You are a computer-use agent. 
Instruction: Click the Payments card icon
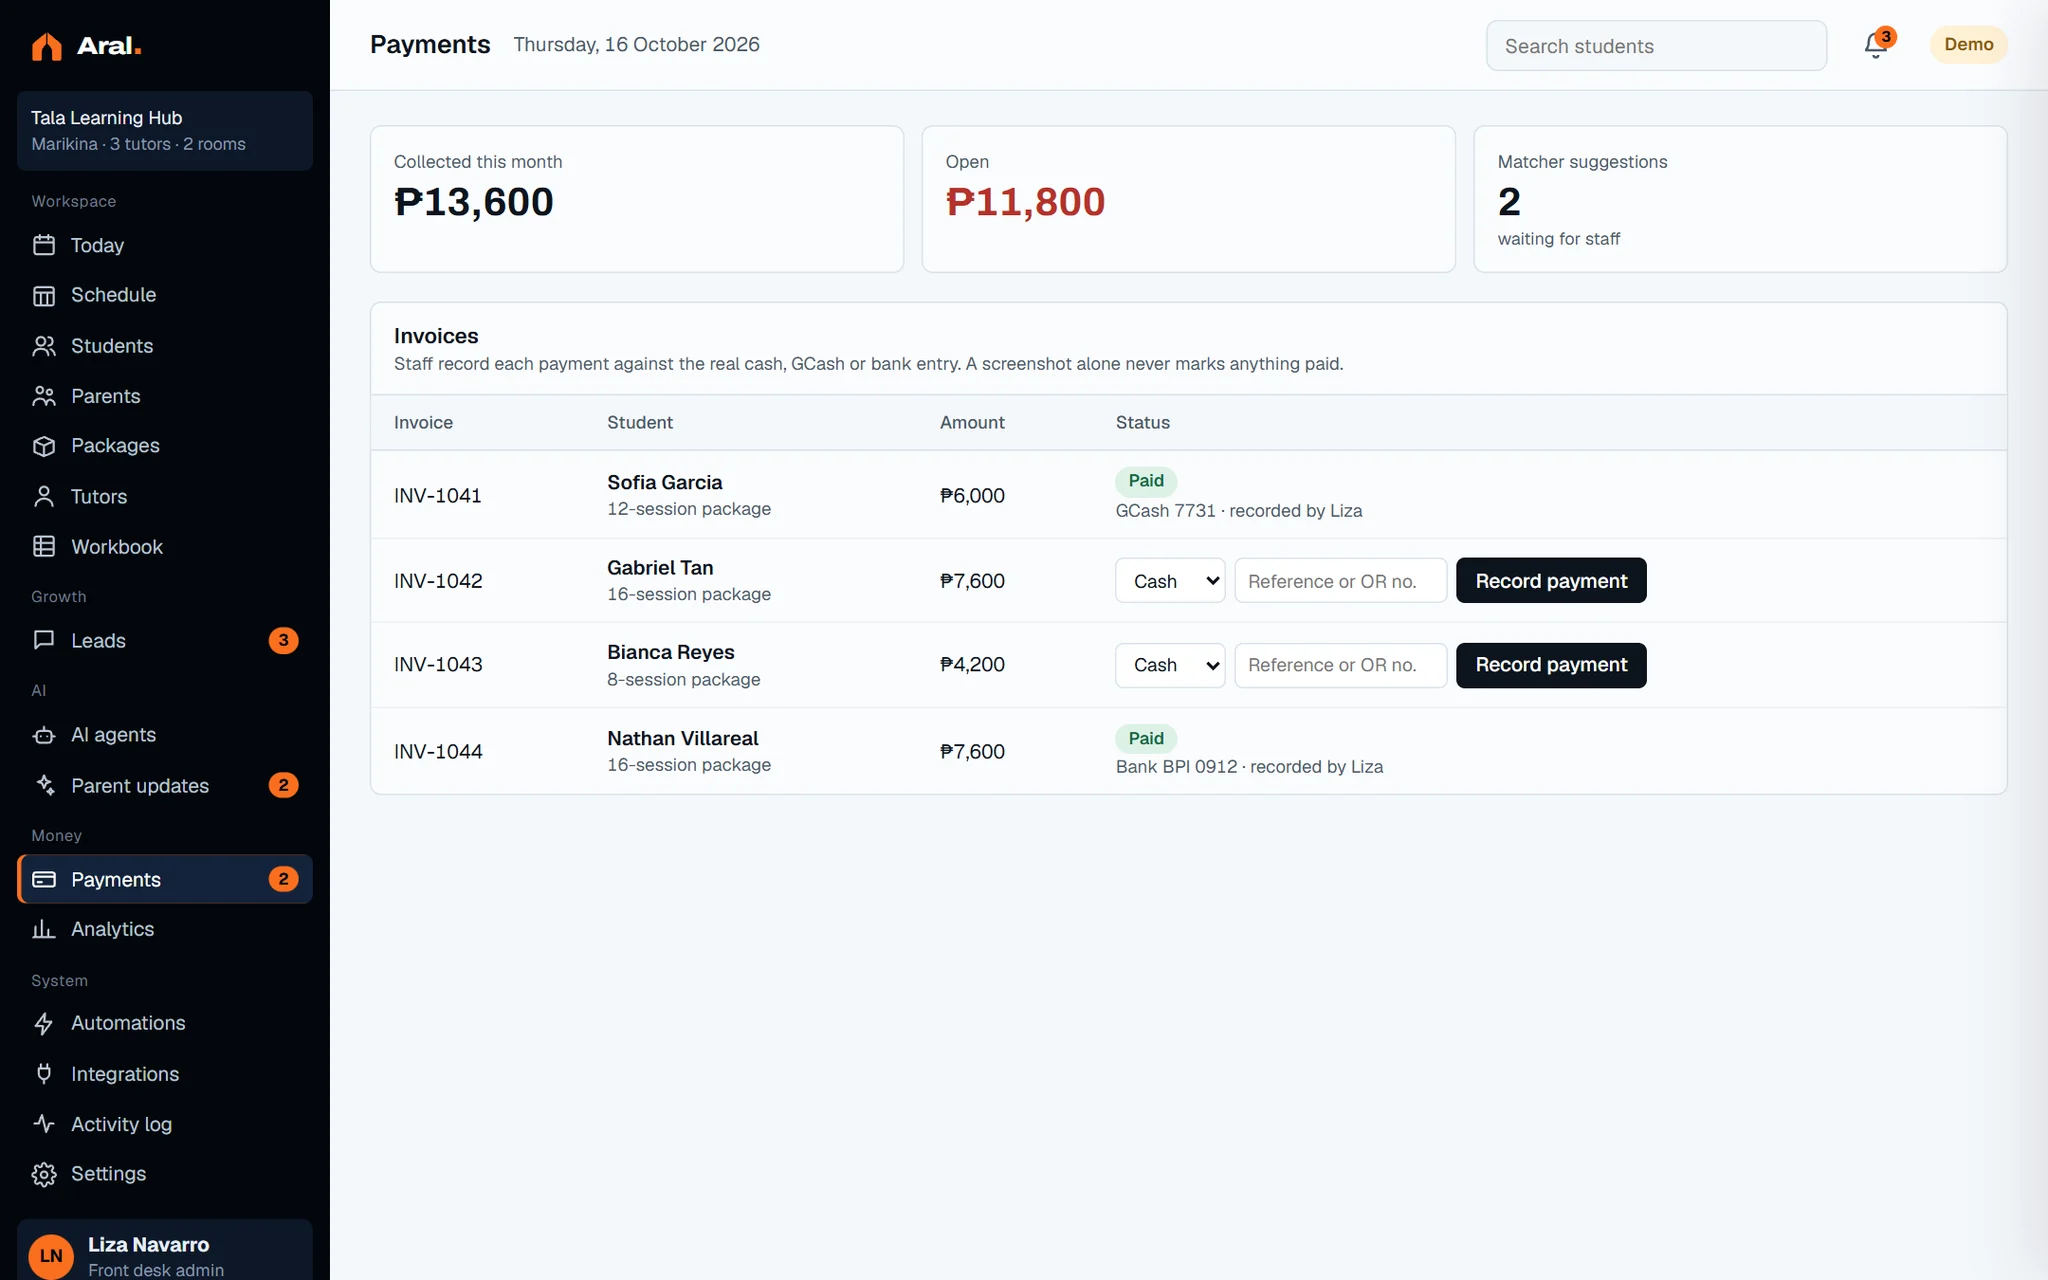44,879
